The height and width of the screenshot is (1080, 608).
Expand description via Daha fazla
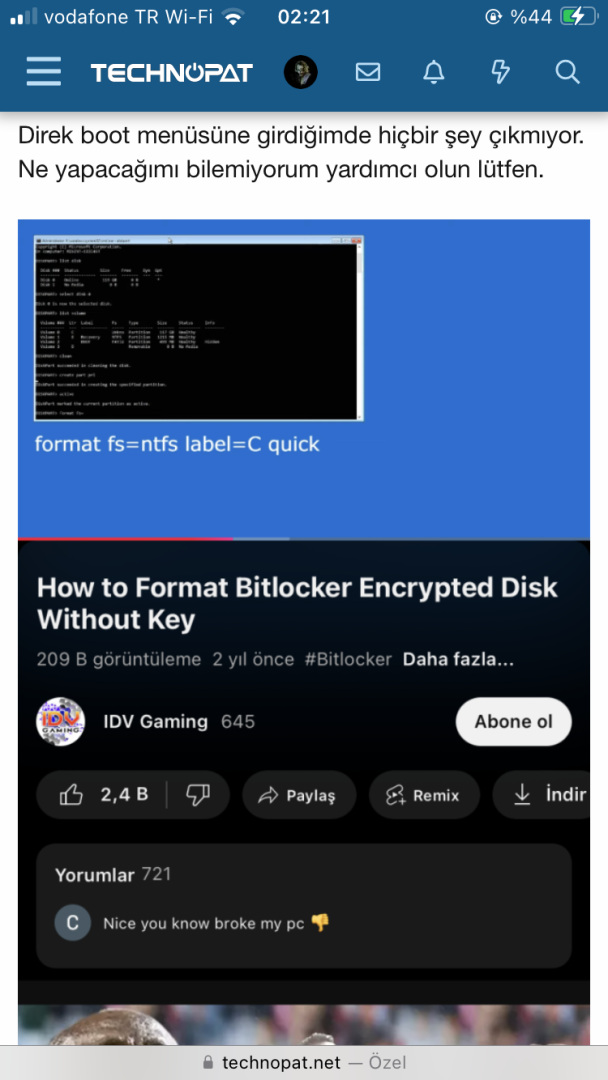pos(458,659)
